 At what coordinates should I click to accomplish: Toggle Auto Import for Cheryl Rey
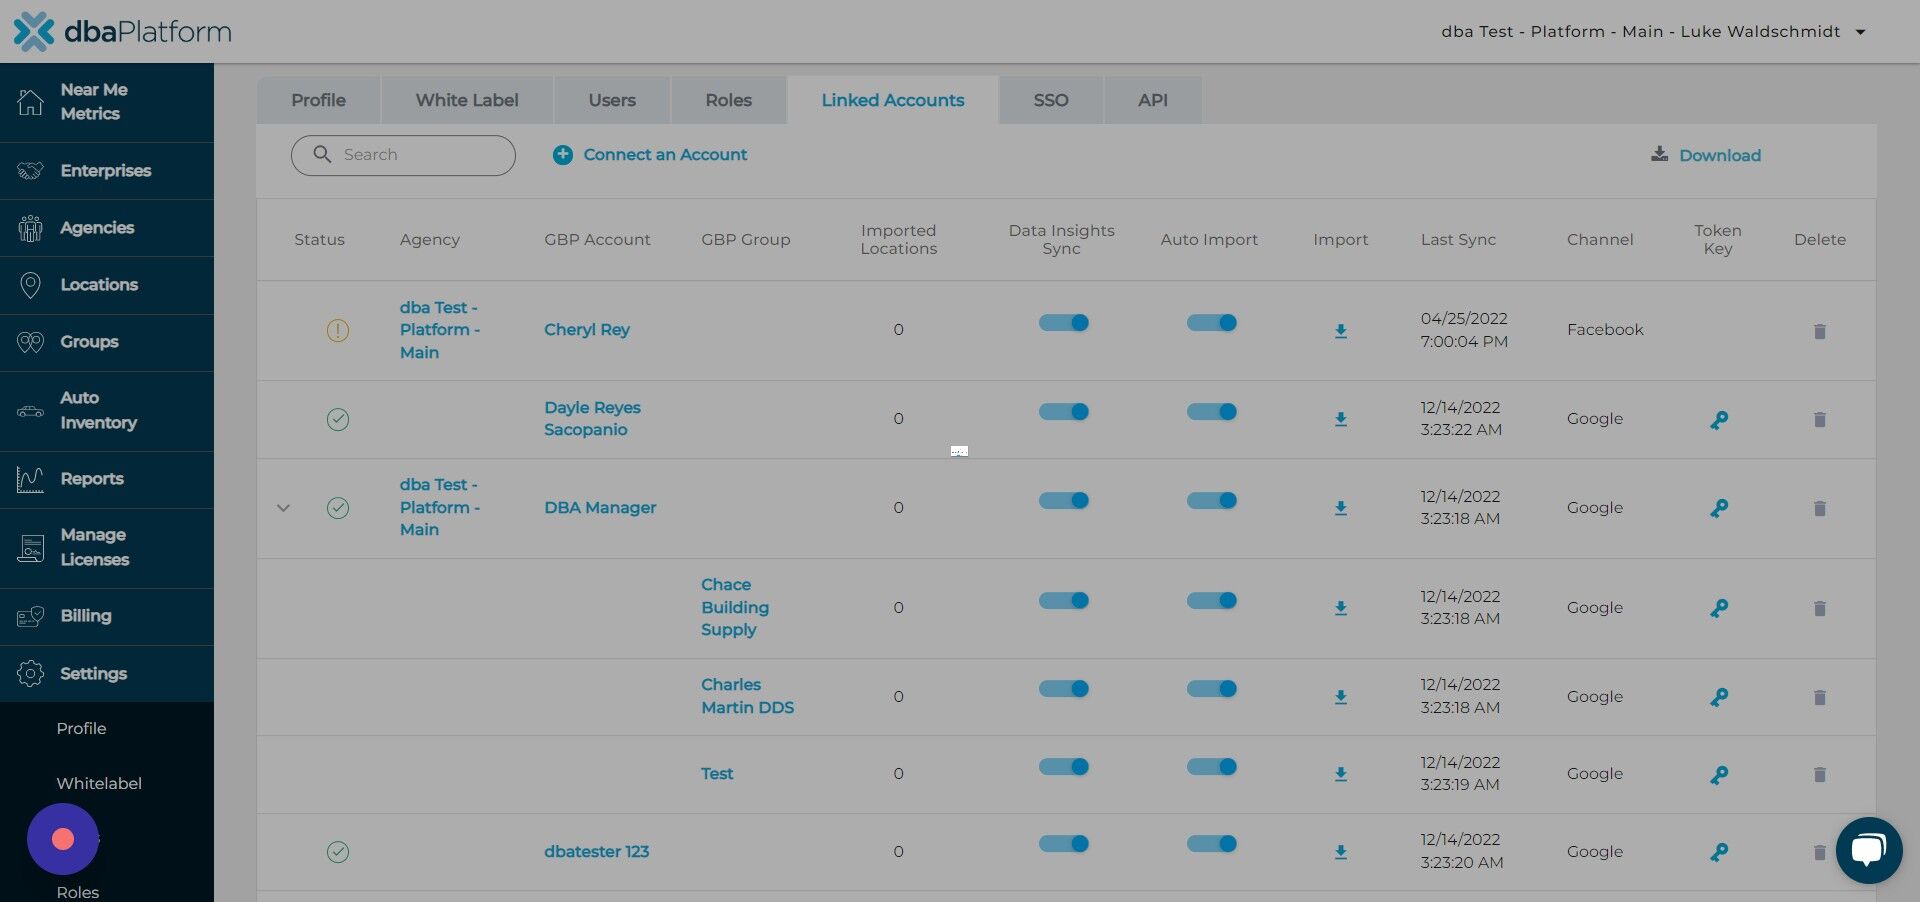click(x=1212, y=323)
